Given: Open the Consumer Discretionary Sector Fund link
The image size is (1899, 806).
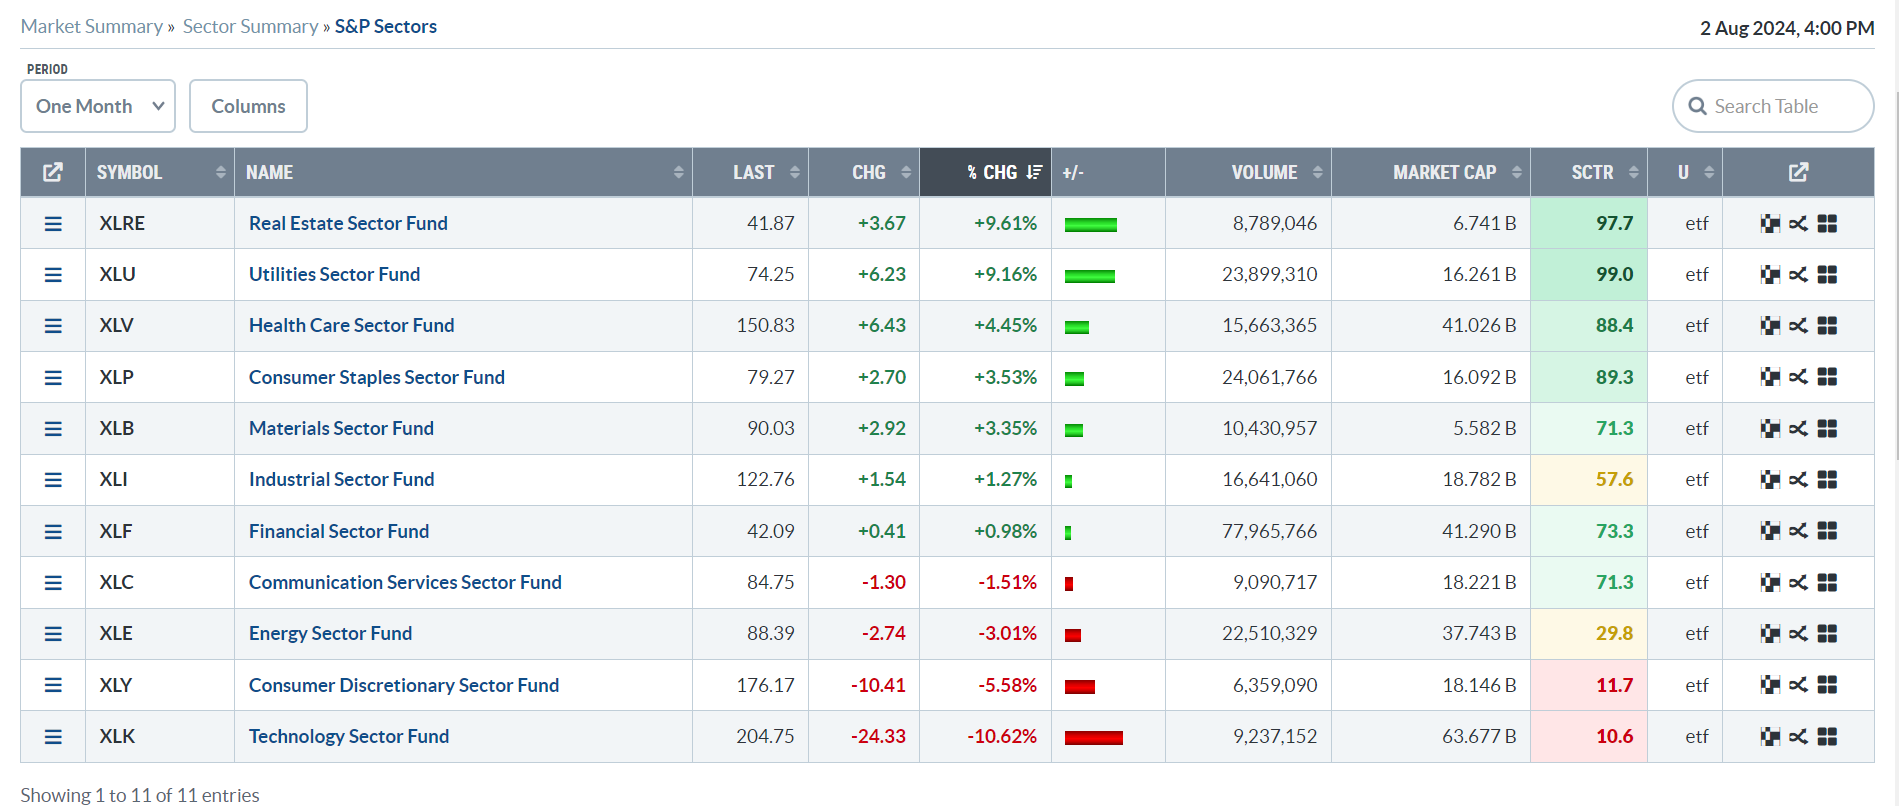Looking at the screenshot, I should pos(404,685).
